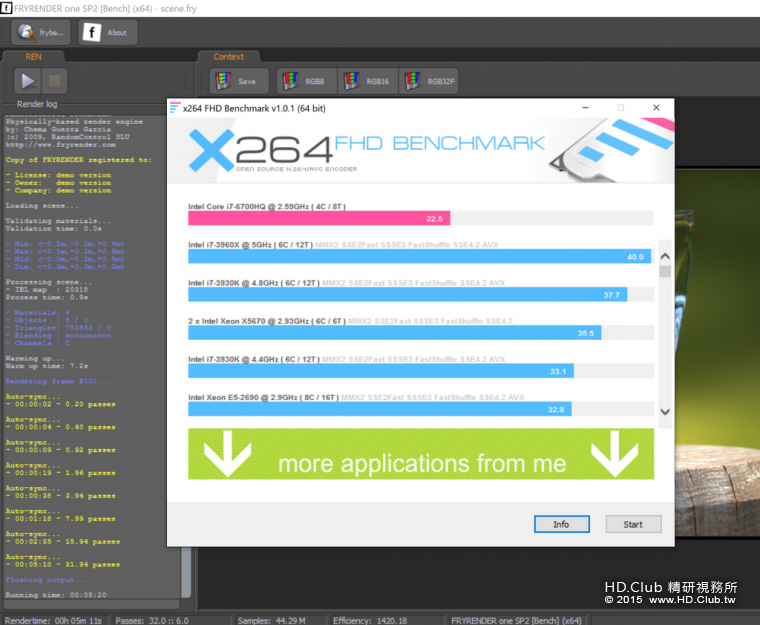This screenshot has height=625, width=760.
Task: Select RGB16 output format
Action: pyautogui.click(x=367, y=81)
